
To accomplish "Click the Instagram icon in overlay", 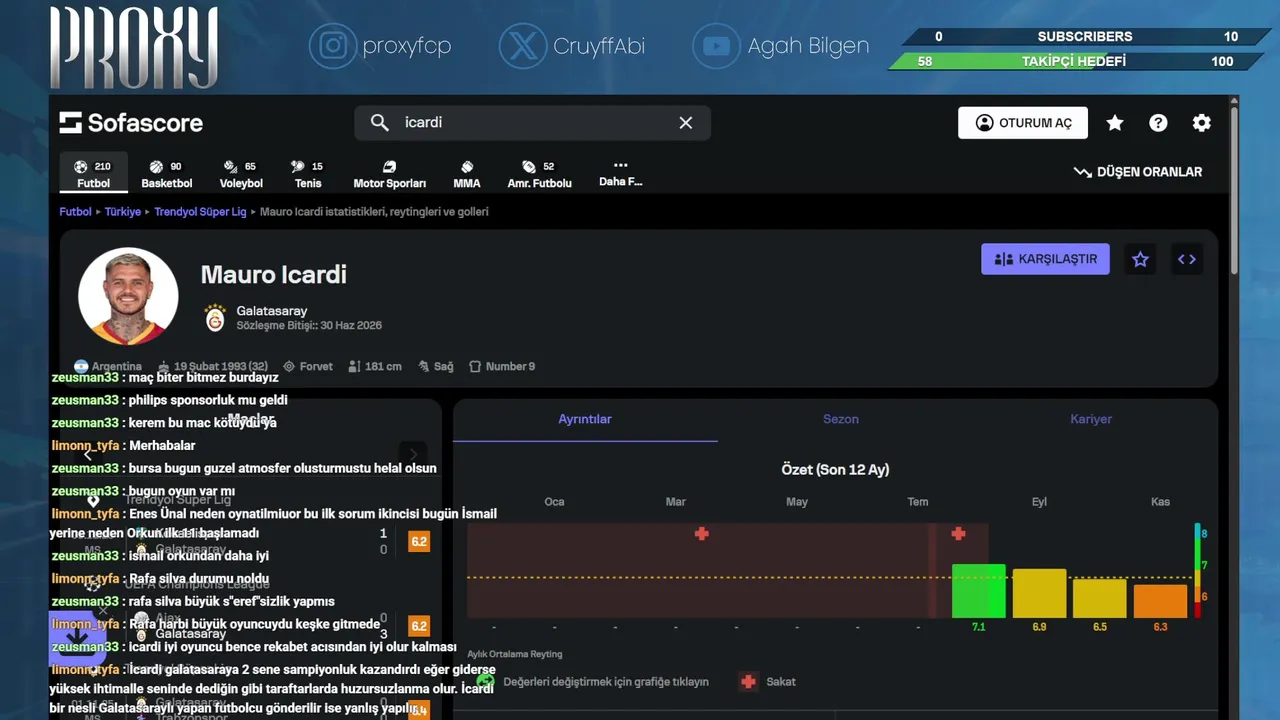I will (333, 46).
